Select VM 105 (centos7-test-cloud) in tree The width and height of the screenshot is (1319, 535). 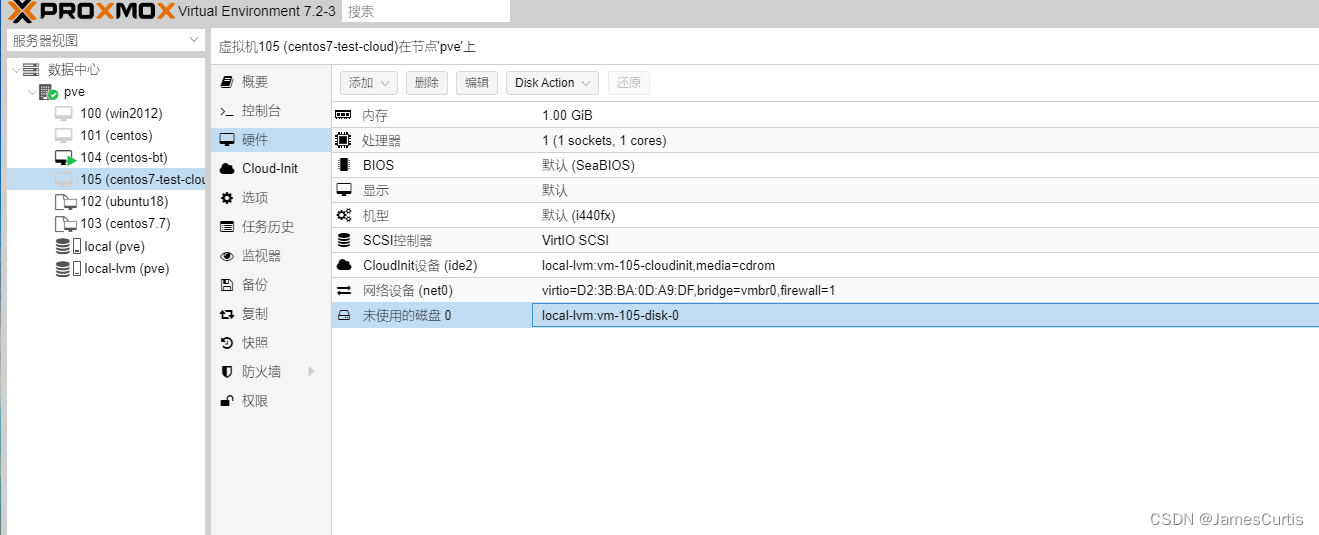(x=106, y=179)
